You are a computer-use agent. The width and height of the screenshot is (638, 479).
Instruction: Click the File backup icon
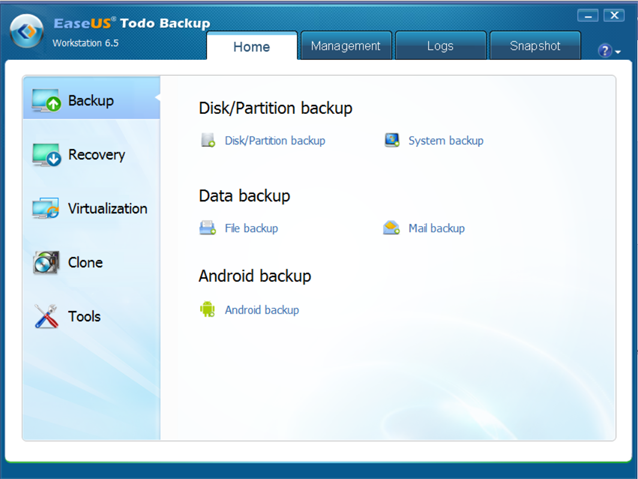[208, 228]
